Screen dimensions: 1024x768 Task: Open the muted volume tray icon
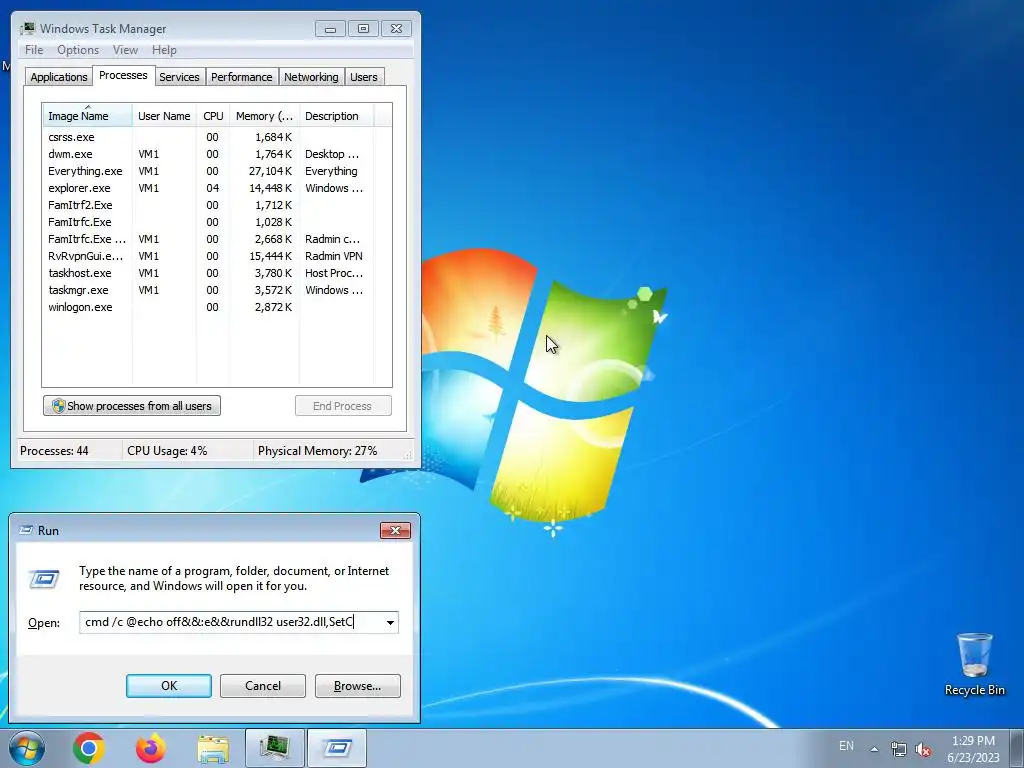click(x=923, y=749)
